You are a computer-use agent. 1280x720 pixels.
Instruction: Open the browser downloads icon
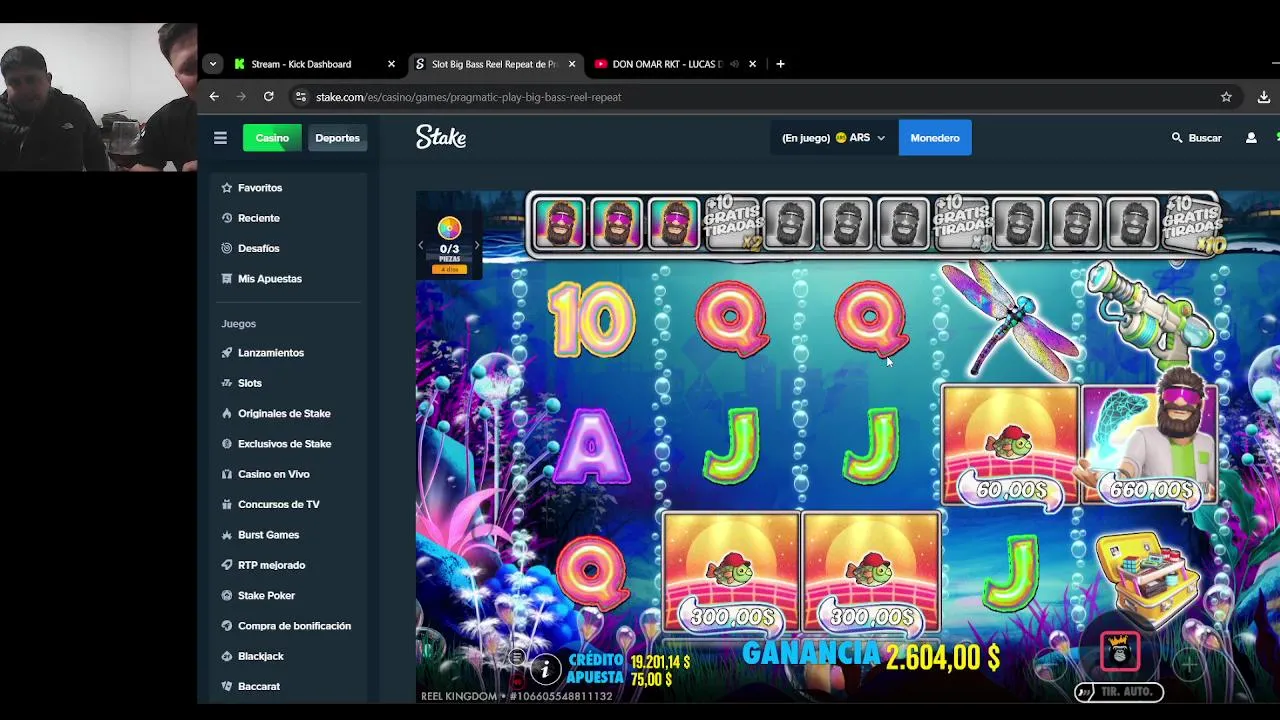(1264, 97)
